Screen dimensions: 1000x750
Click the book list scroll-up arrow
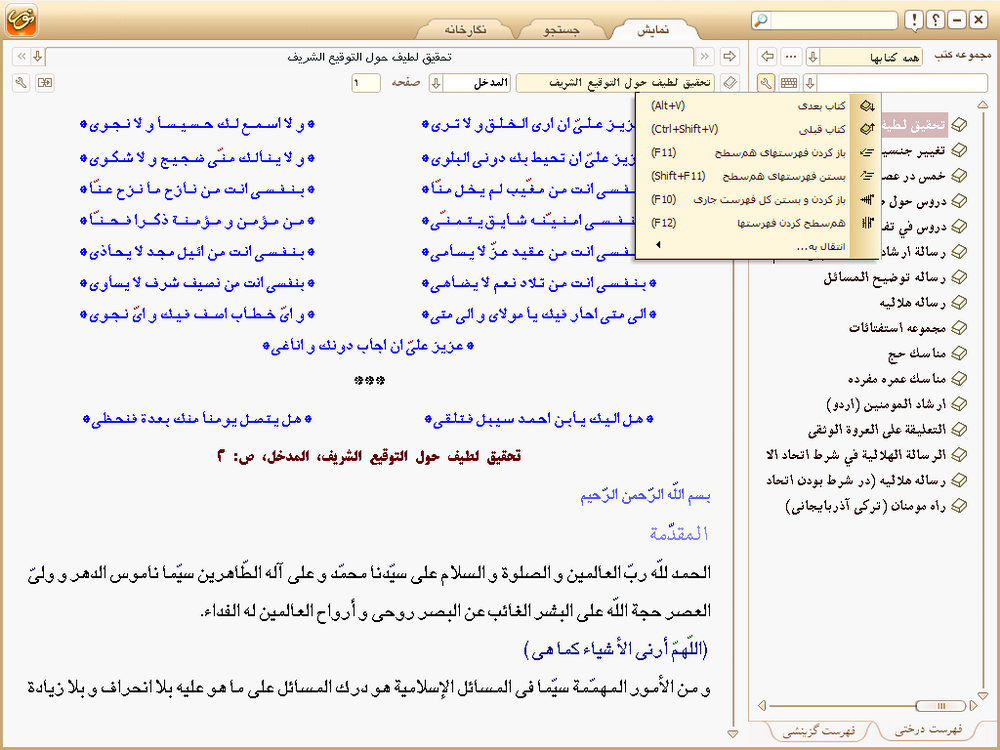983,105
